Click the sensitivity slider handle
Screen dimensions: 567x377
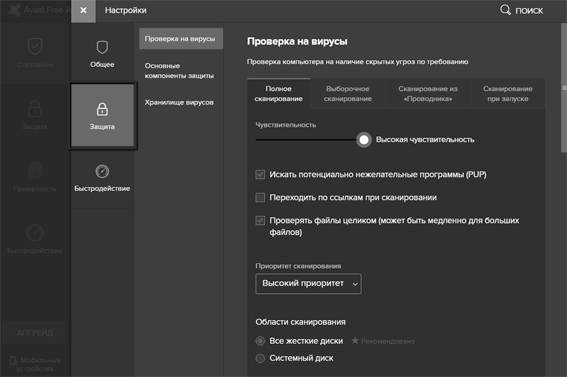(364, 140)
